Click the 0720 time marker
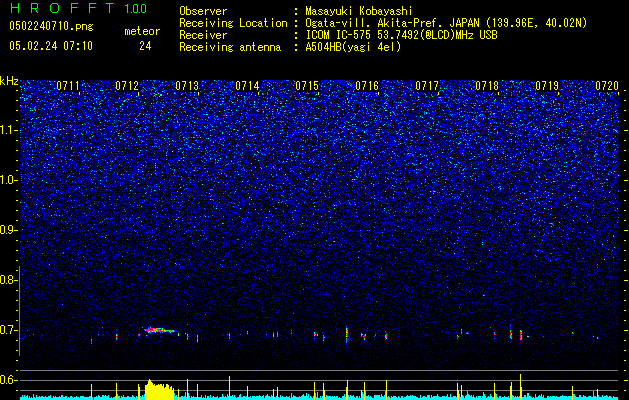629x400 pixels. (x=607, y=86)
